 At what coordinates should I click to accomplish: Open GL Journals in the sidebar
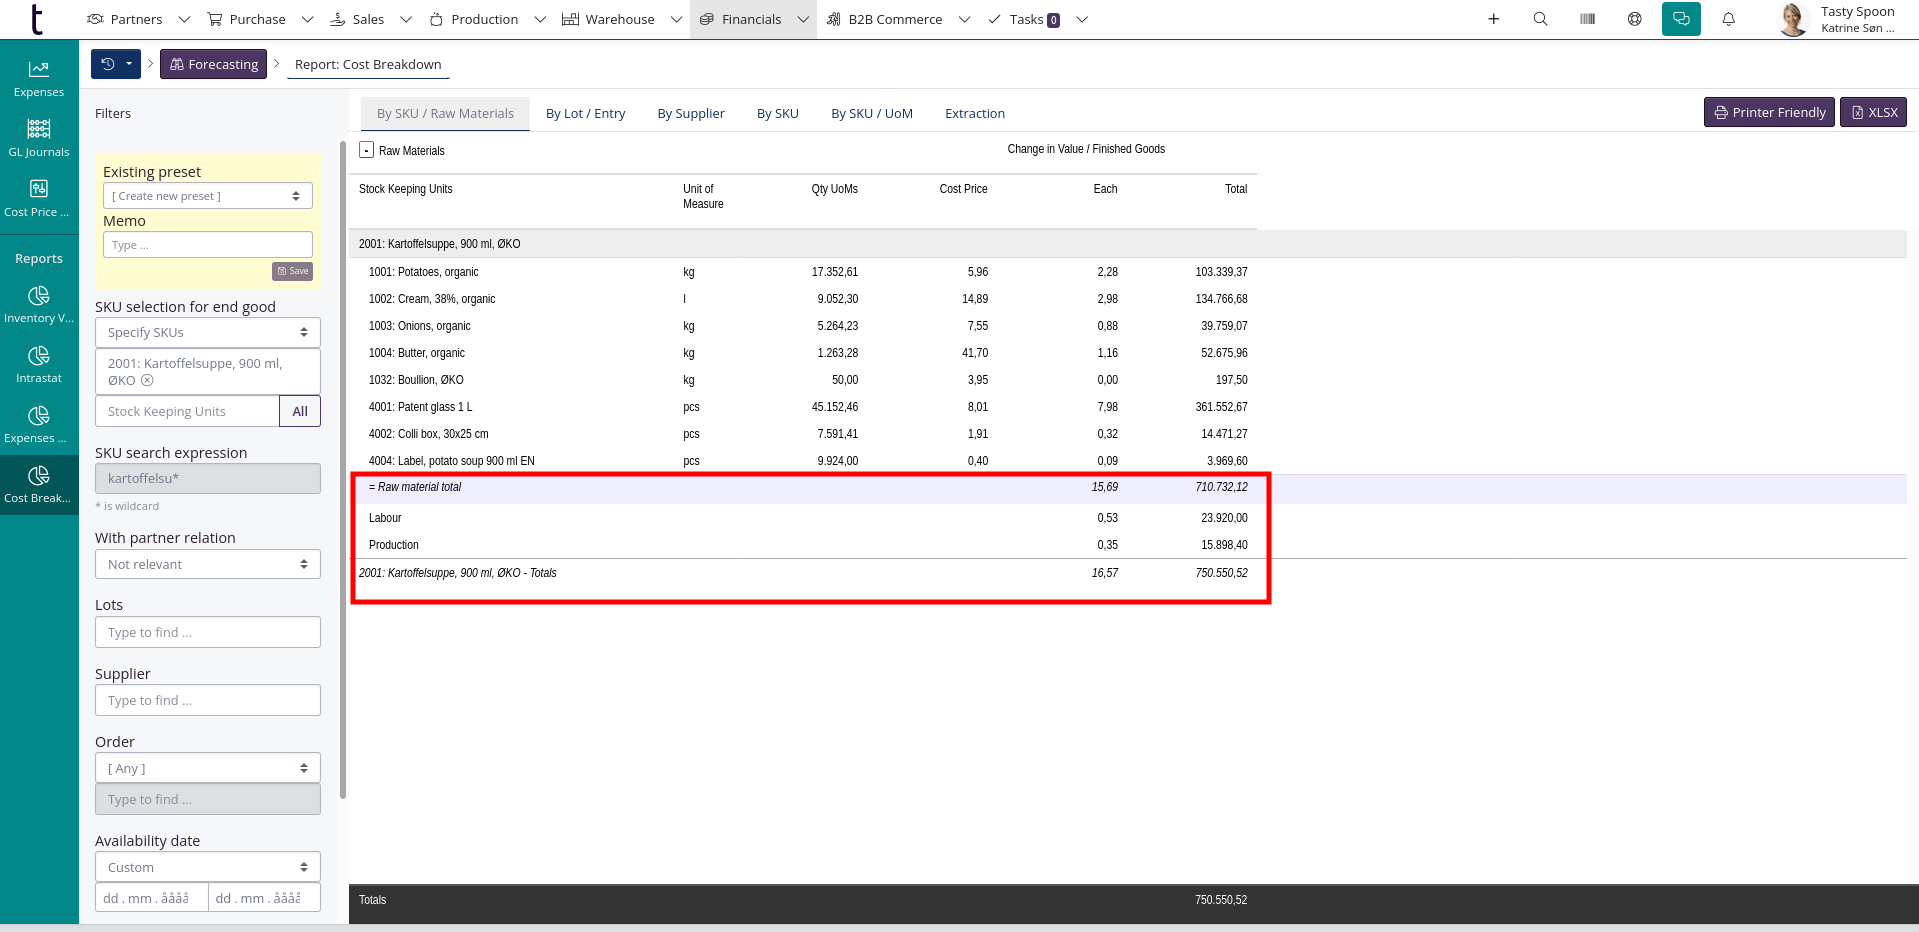point(39,138)
